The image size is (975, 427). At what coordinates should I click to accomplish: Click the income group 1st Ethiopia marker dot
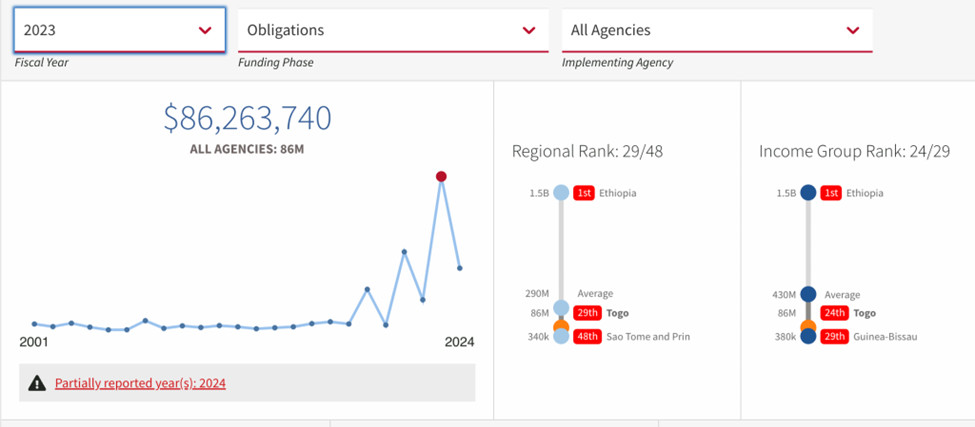click(x=808, y=193)
